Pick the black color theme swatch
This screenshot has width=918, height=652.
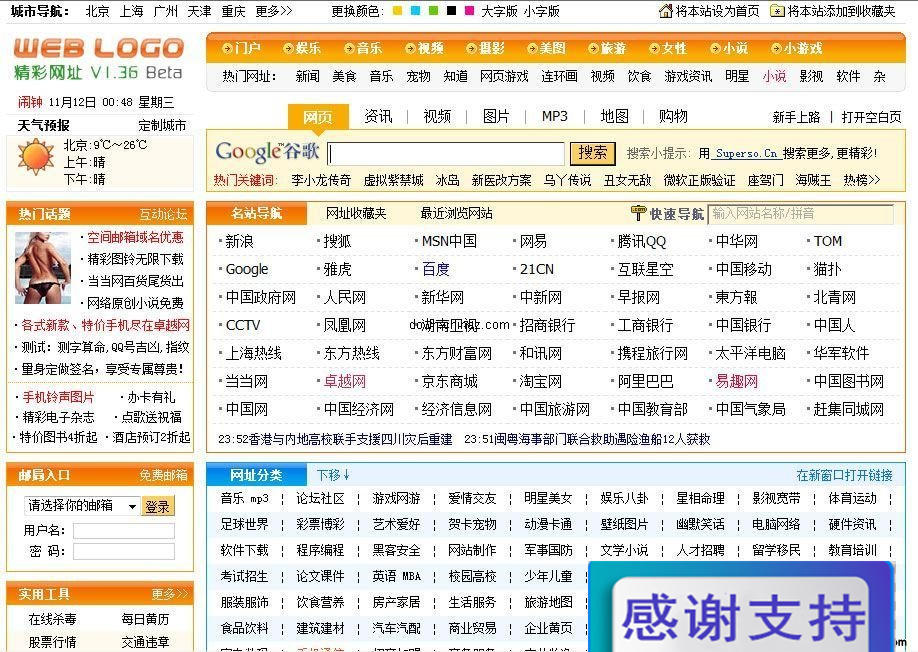point(451,11)
